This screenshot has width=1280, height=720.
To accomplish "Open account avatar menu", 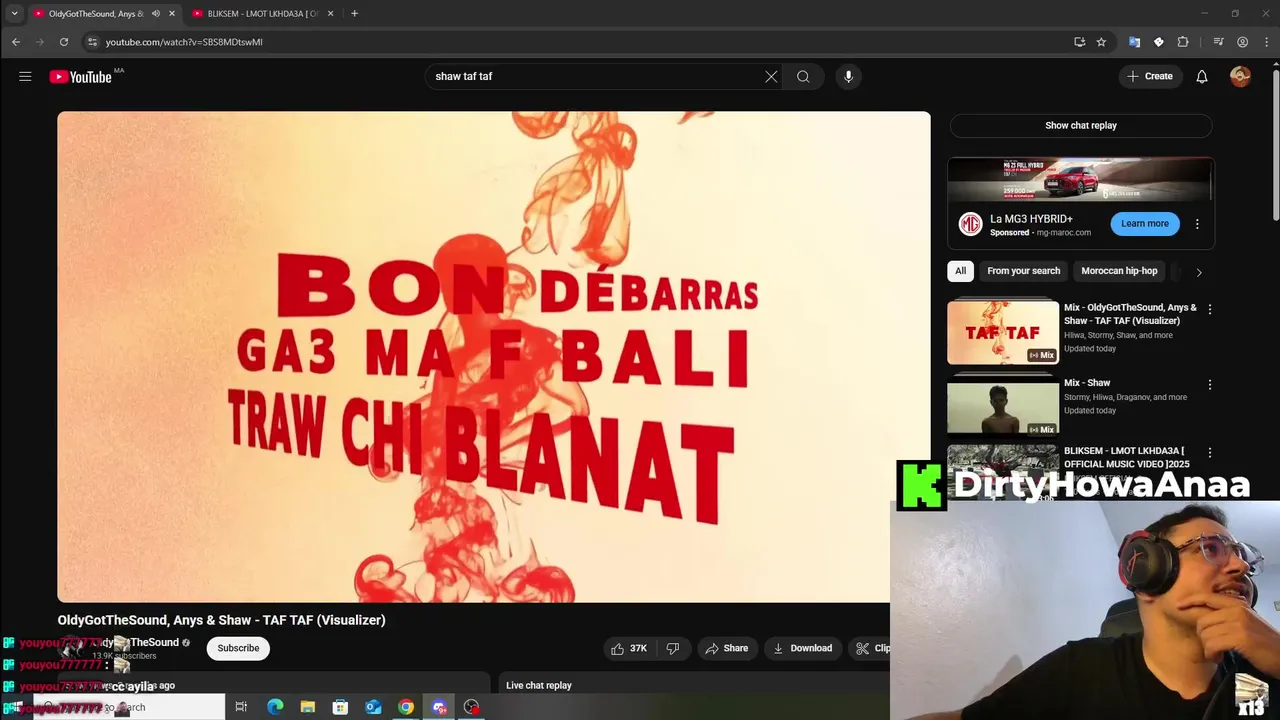I will pyautogui.click(x=1240, y=76).
